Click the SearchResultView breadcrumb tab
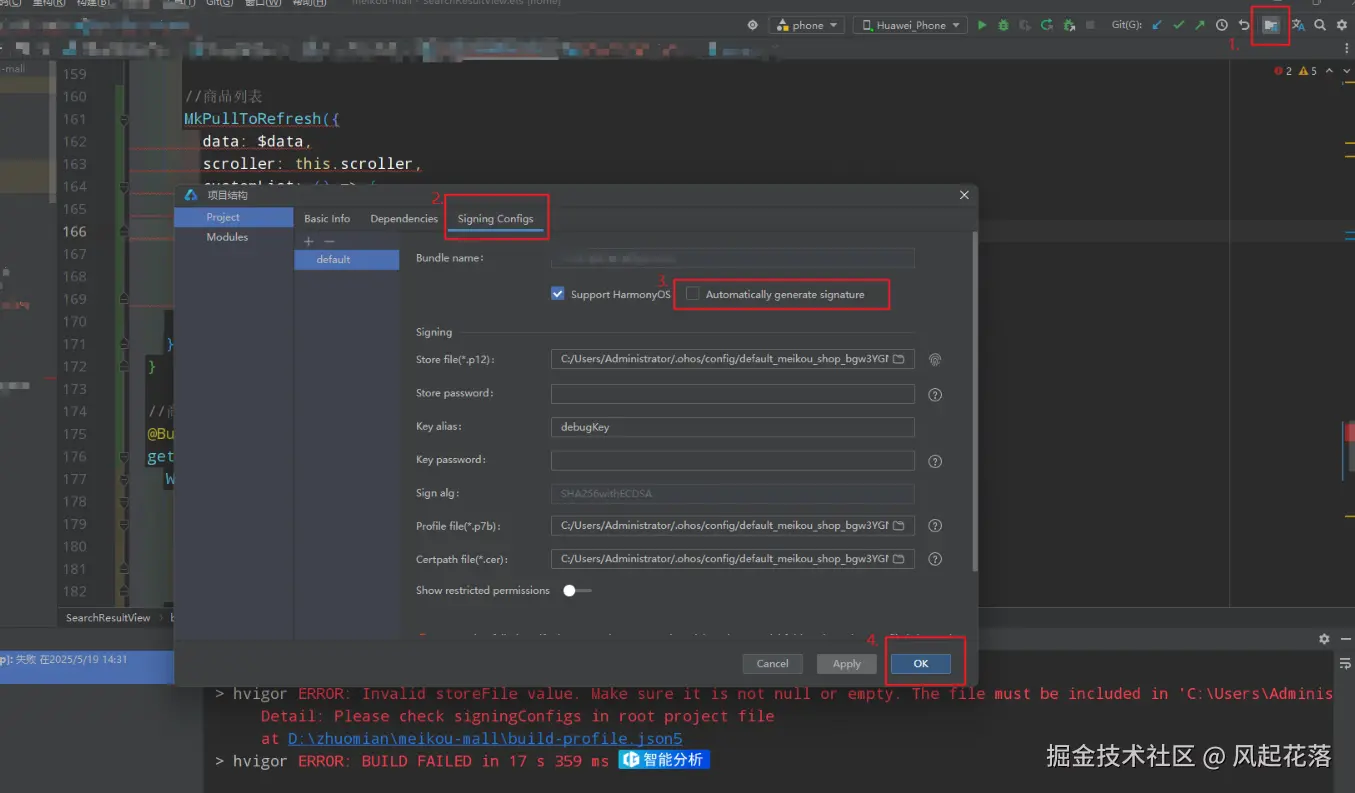Image resolution: width=1355 pixels, height=793 pixels. [x=108, y=618]
